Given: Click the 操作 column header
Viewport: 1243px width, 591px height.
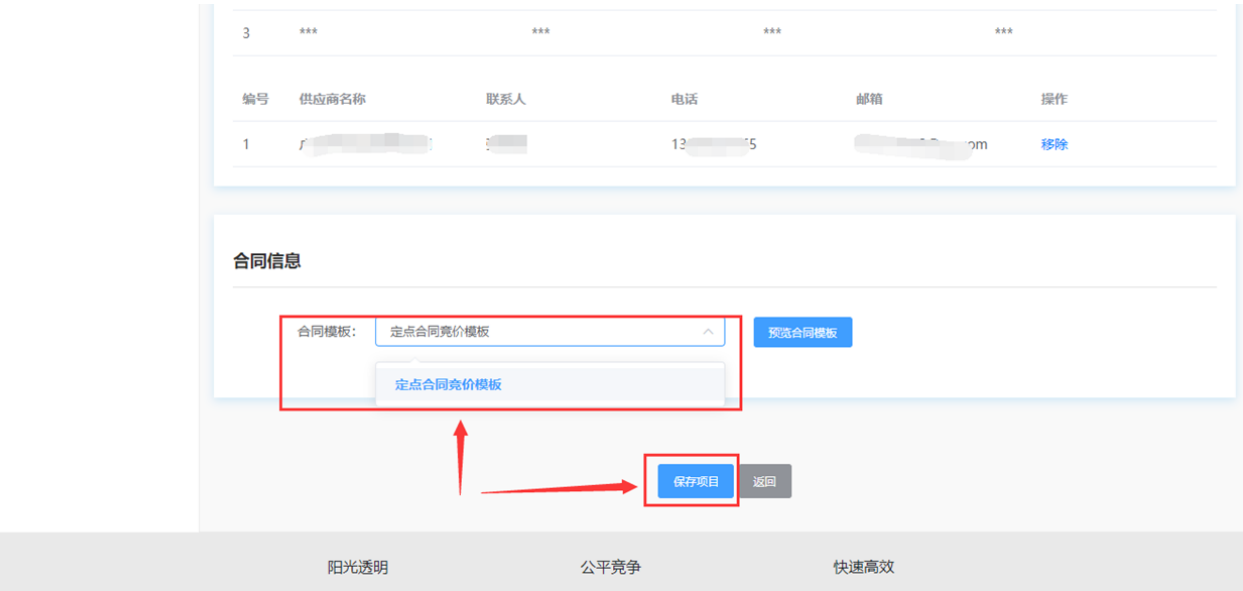Looking at the screenshot, I should point(1054,99).
